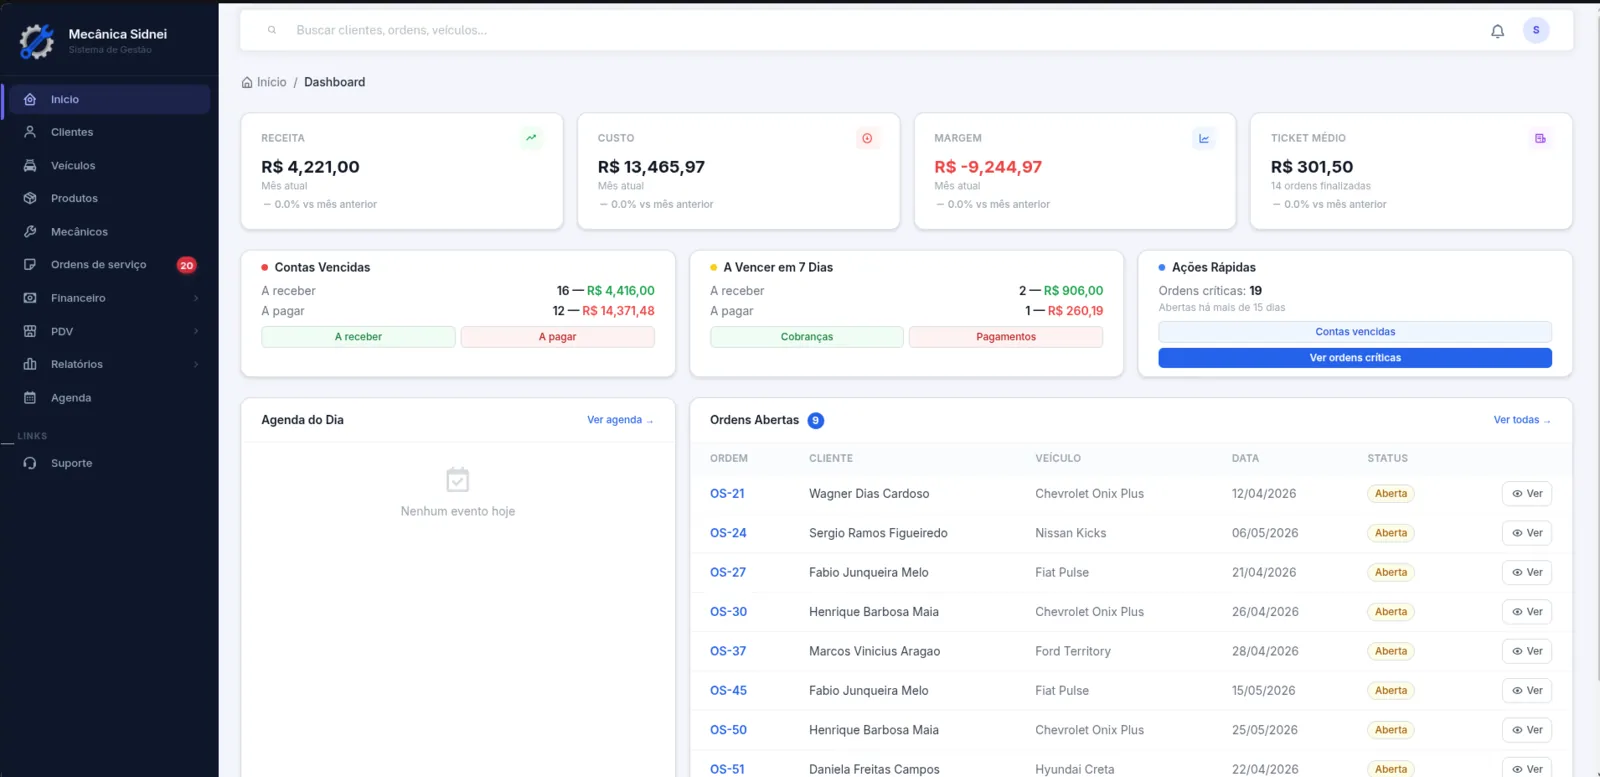The height and width of the screenshot is (777, 1600).
Task: Click the Custo card icon
Action: (867, 138)
